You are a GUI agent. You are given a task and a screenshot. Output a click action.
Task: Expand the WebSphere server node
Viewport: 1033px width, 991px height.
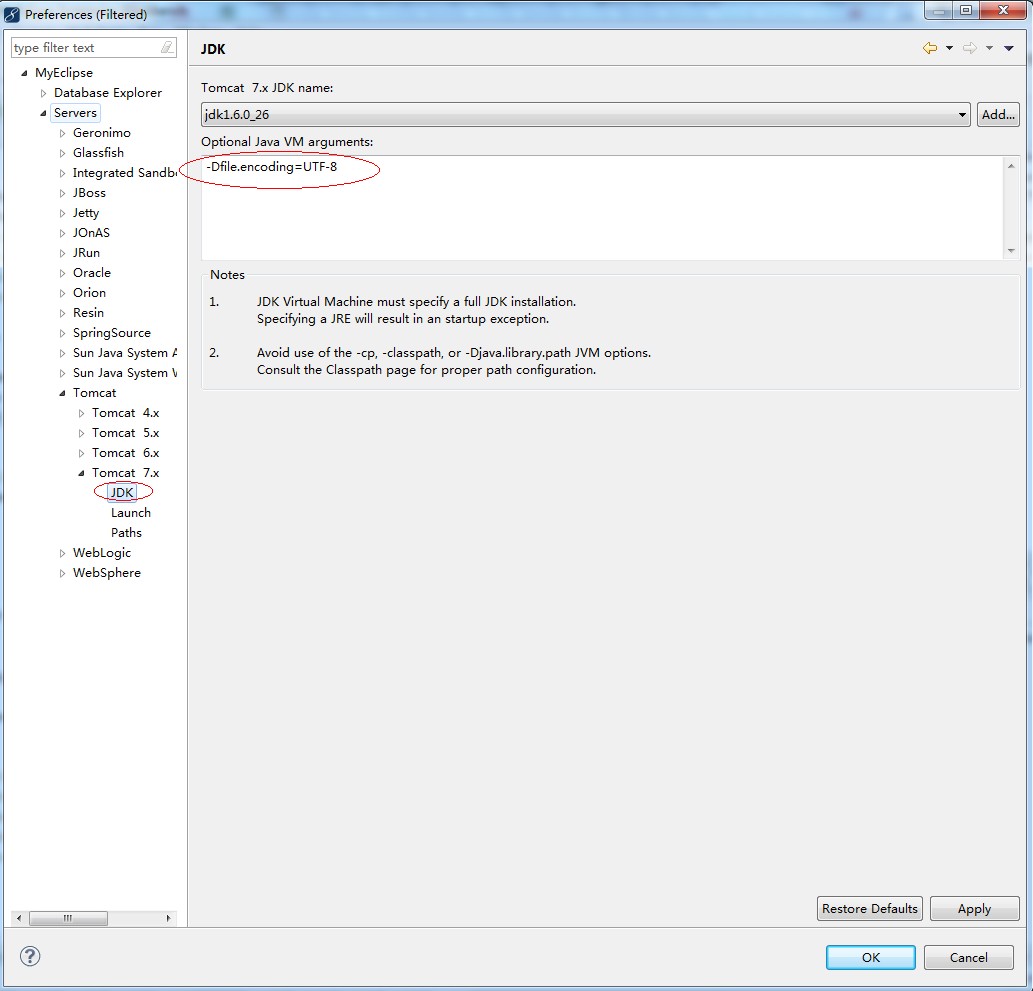pos(63,573)
